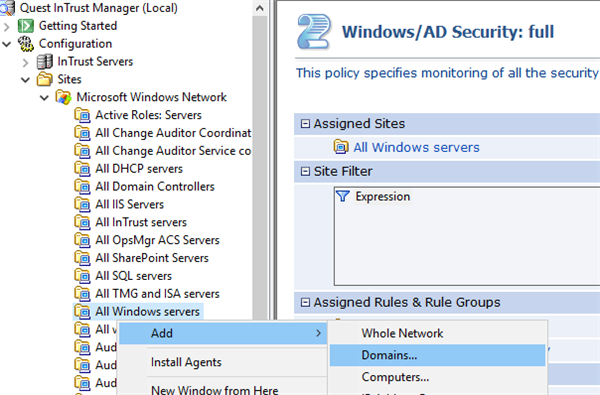Click the Quest InTrust Manager root icon
The height and width of the screenshot is (395, 600).
point(7,8)
